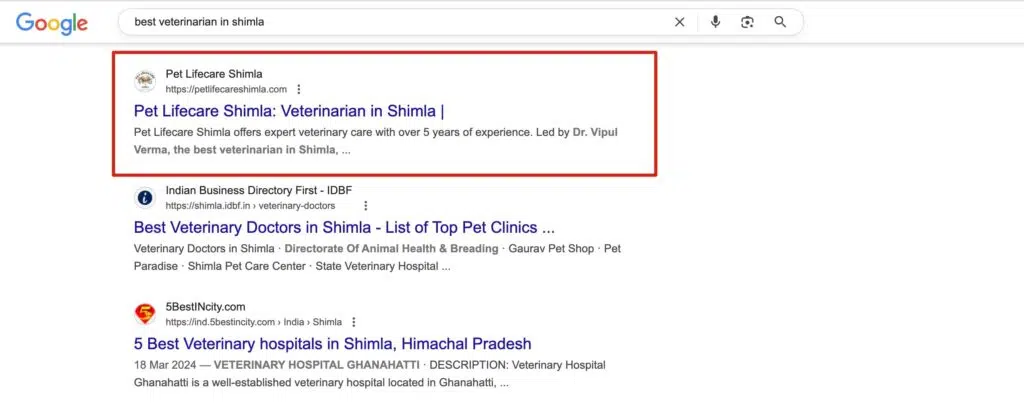Click the 5BestINcity site favicon
Screen dimensions: 1024x405
[145, 314]
